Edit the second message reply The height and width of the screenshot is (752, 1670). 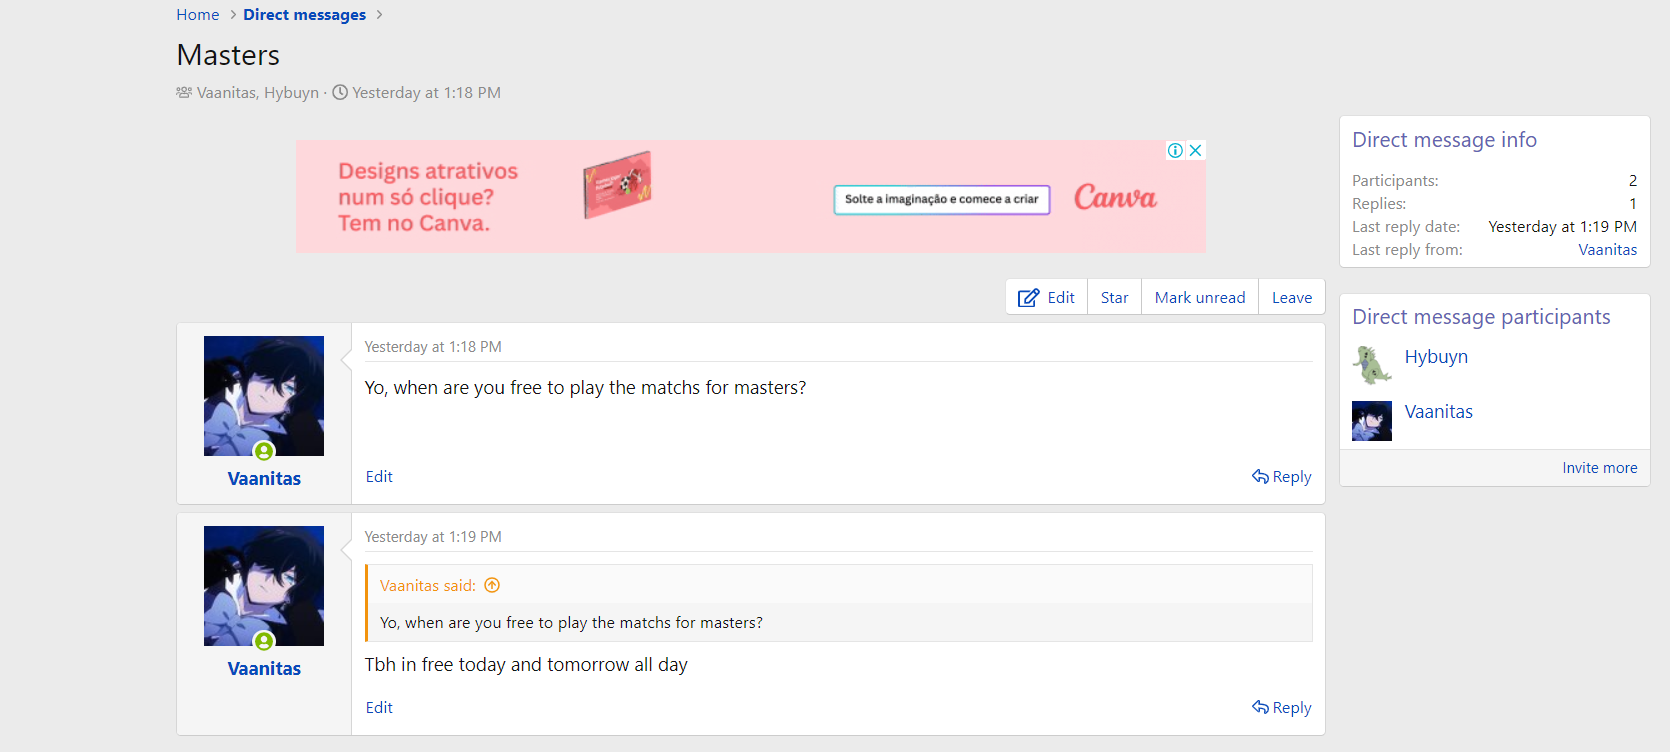[x=379, y=708]
